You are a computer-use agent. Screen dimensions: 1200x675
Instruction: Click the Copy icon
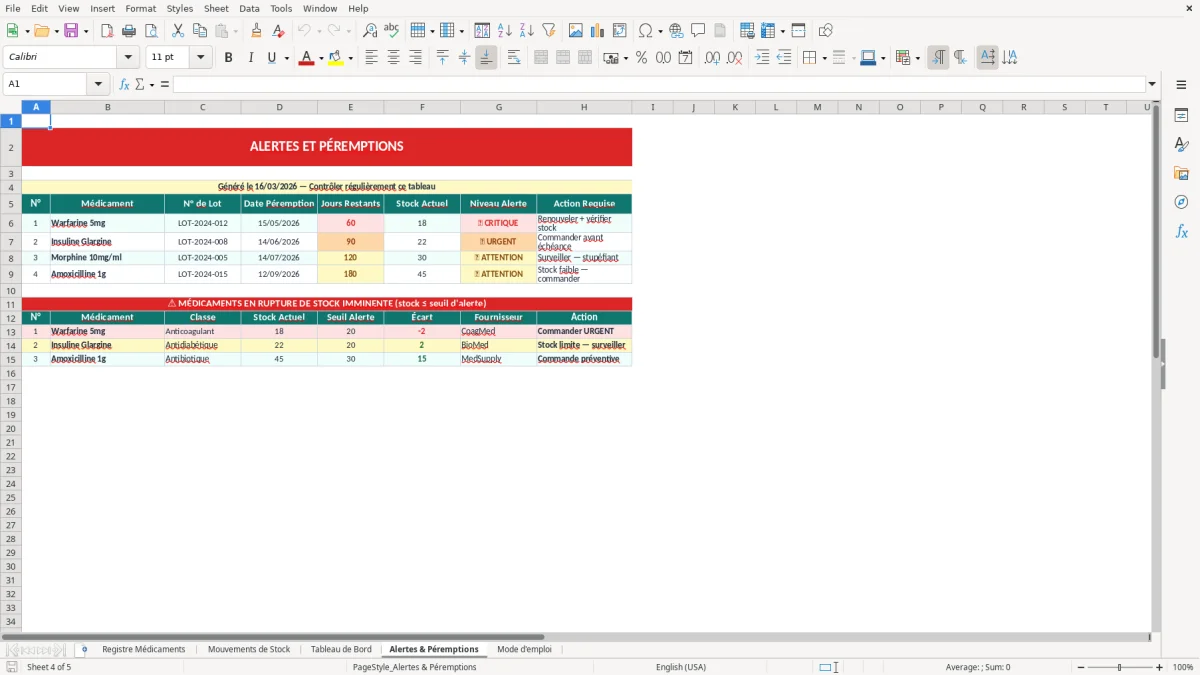point(200,30)
